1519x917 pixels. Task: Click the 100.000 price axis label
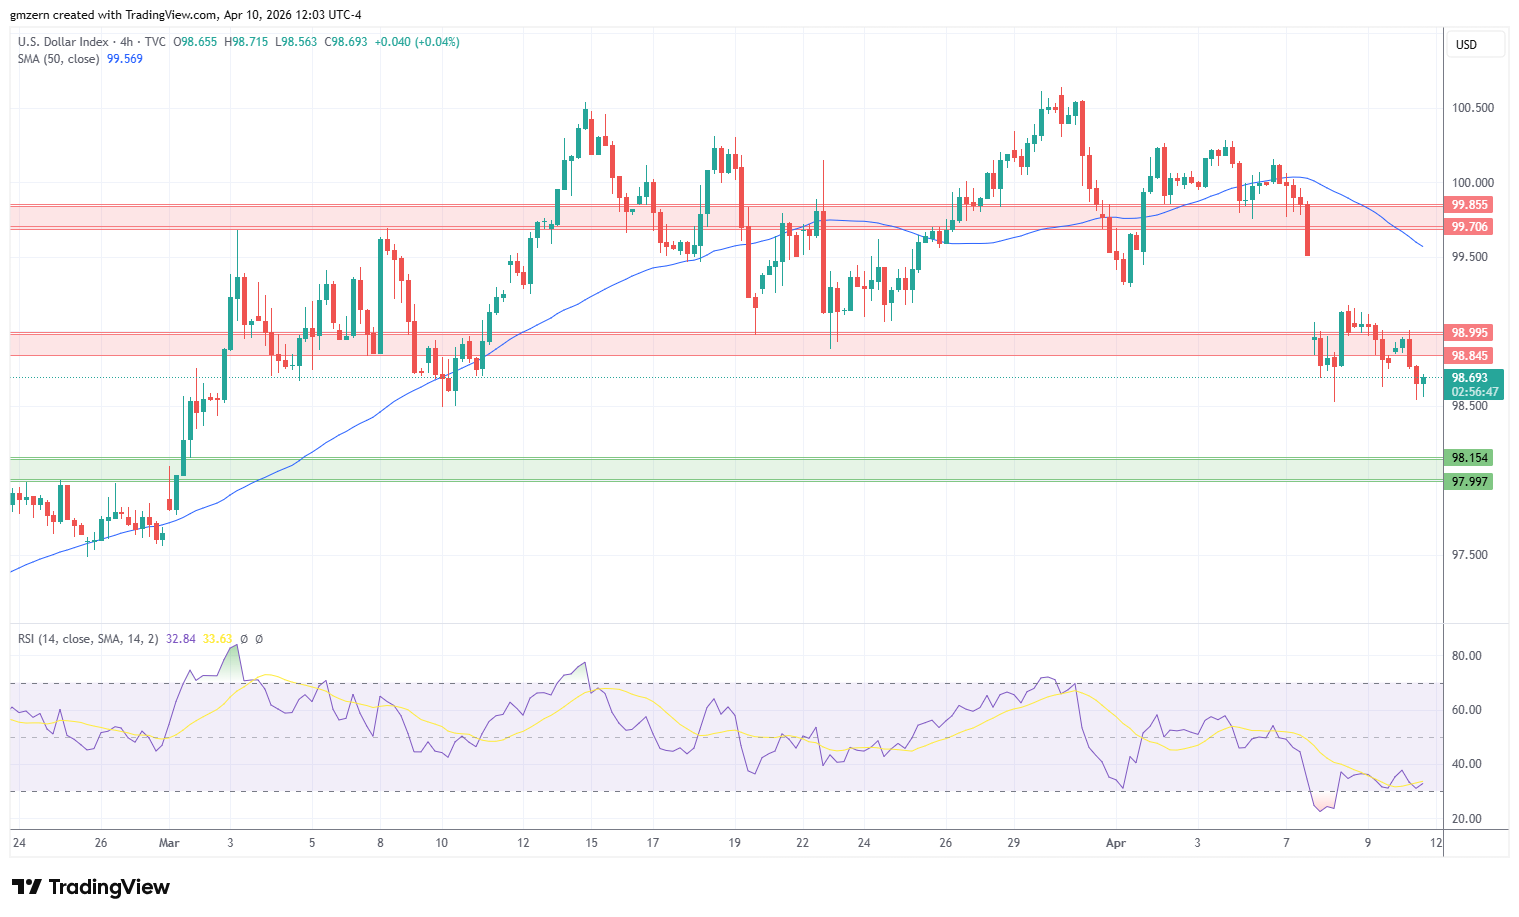tap(1473, 183)
